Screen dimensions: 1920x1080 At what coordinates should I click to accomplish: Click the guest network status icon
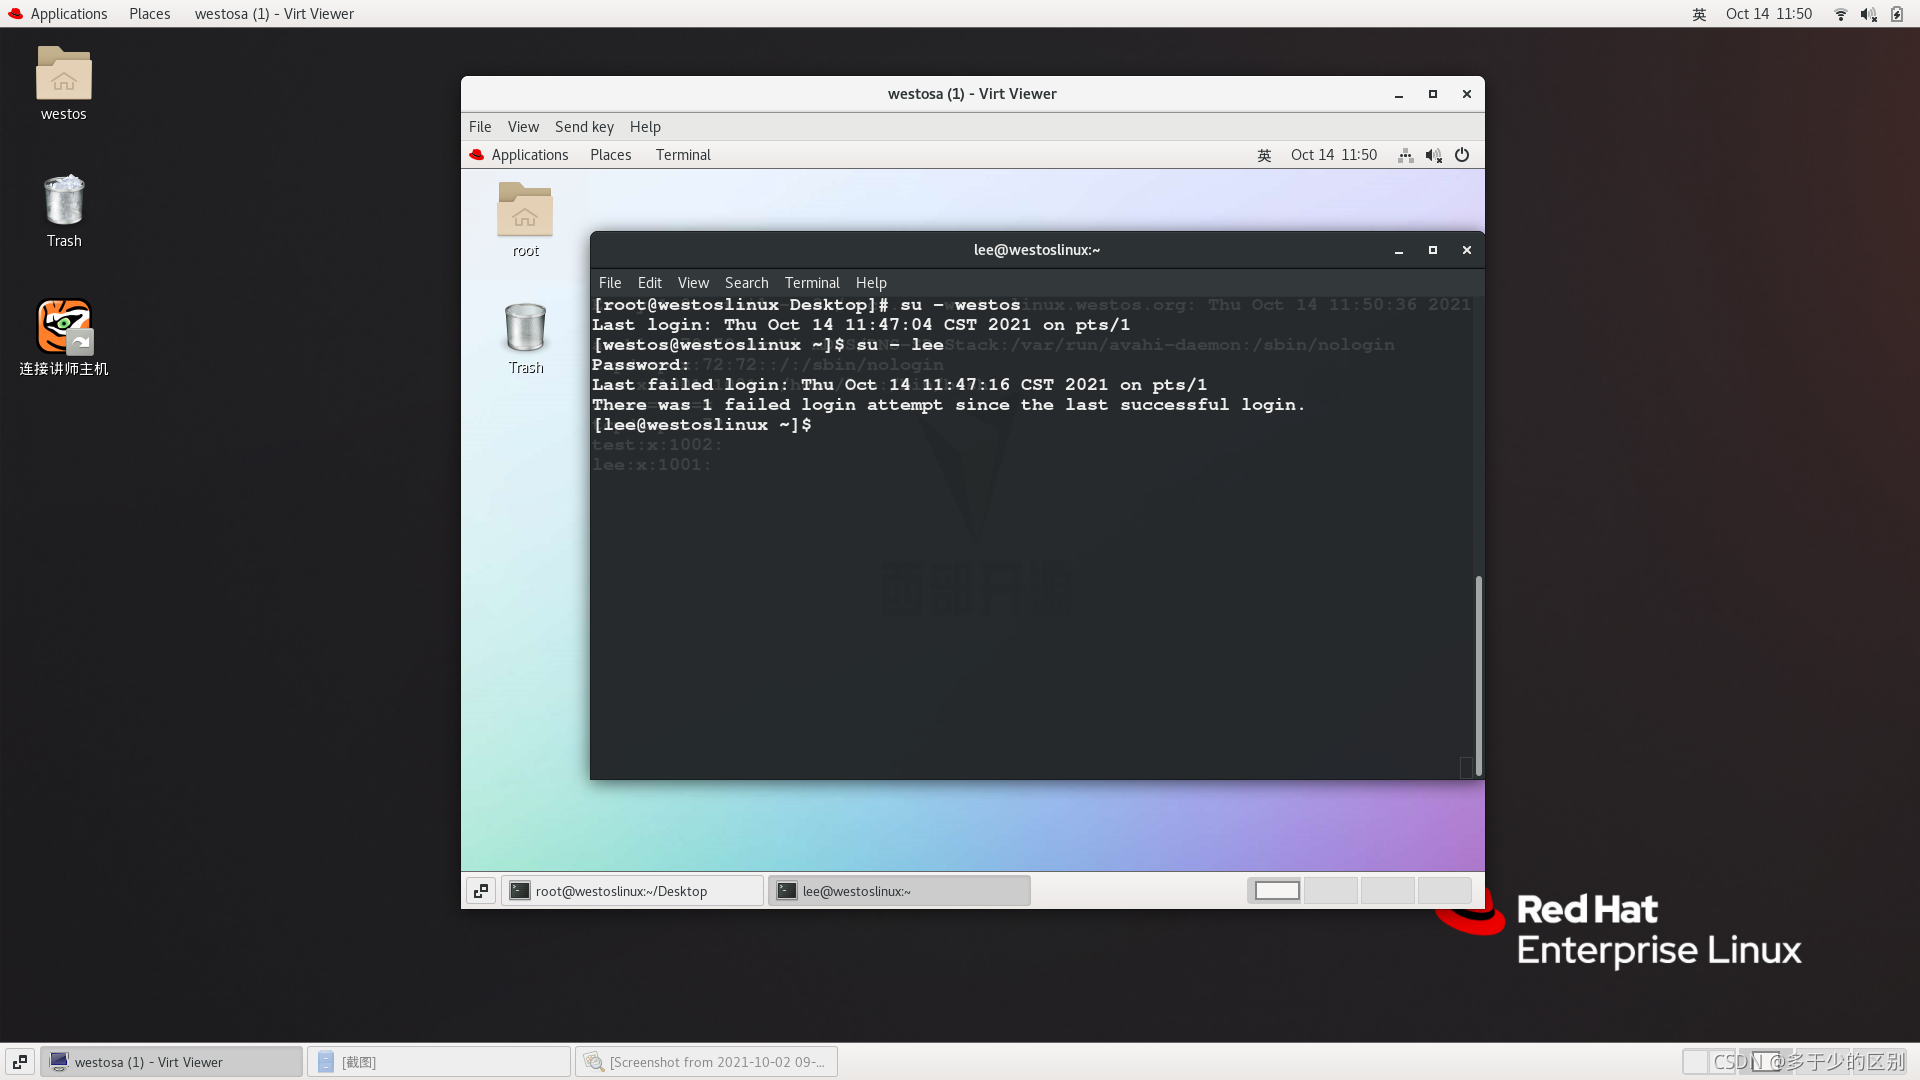tap(1405, 155)
